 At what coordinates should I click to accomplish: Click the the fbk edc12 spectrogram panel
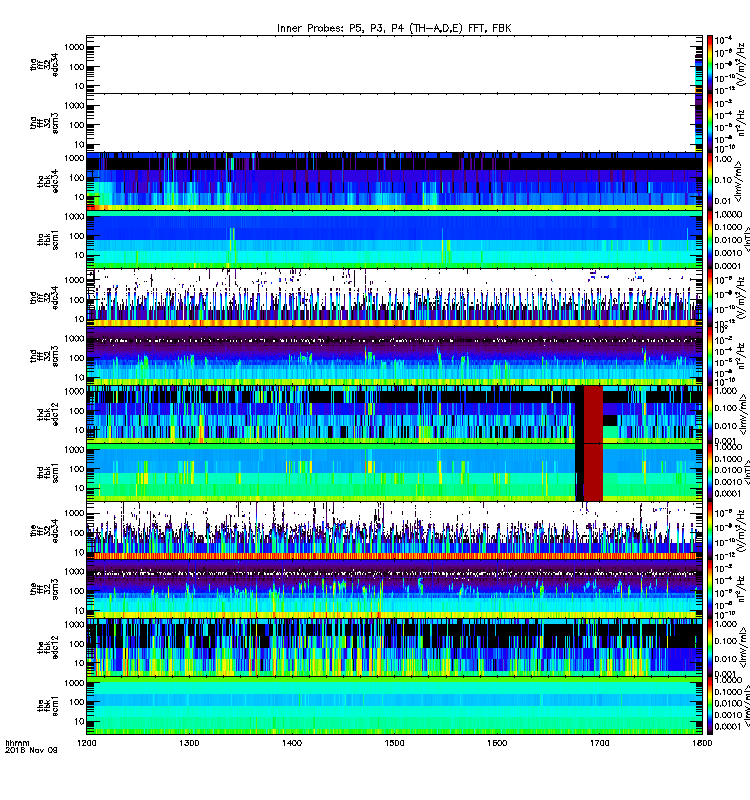[x=394, y=647]
